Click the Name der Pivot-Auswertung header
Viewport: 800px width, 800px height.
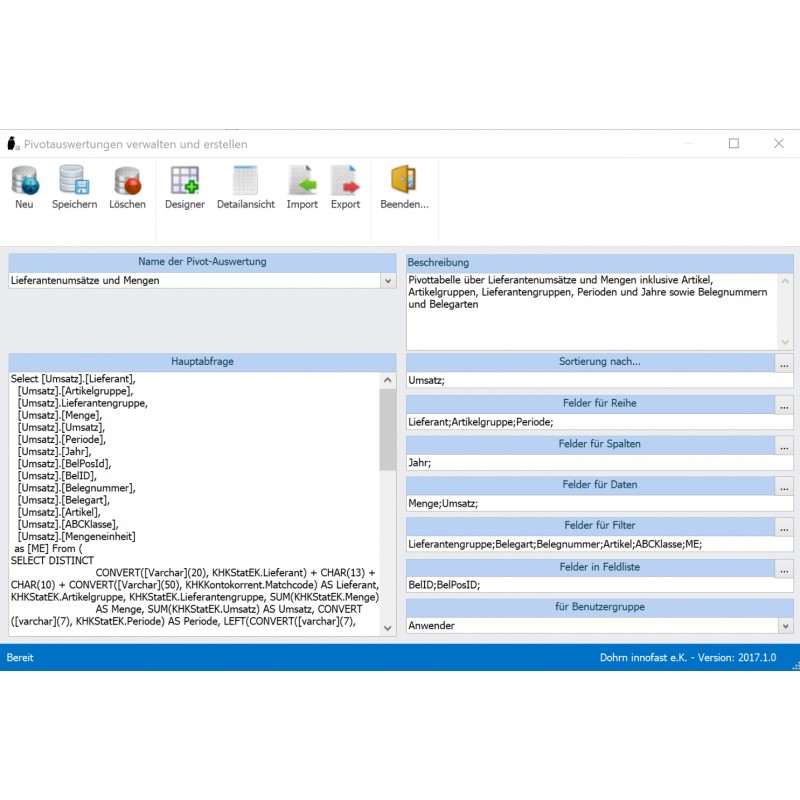[x=202, y=262]
